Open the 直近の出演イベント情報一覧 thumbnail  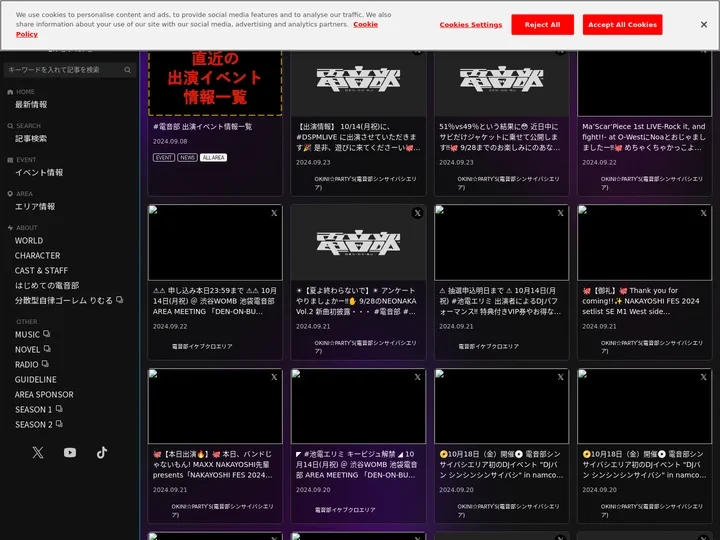point(215,83)
